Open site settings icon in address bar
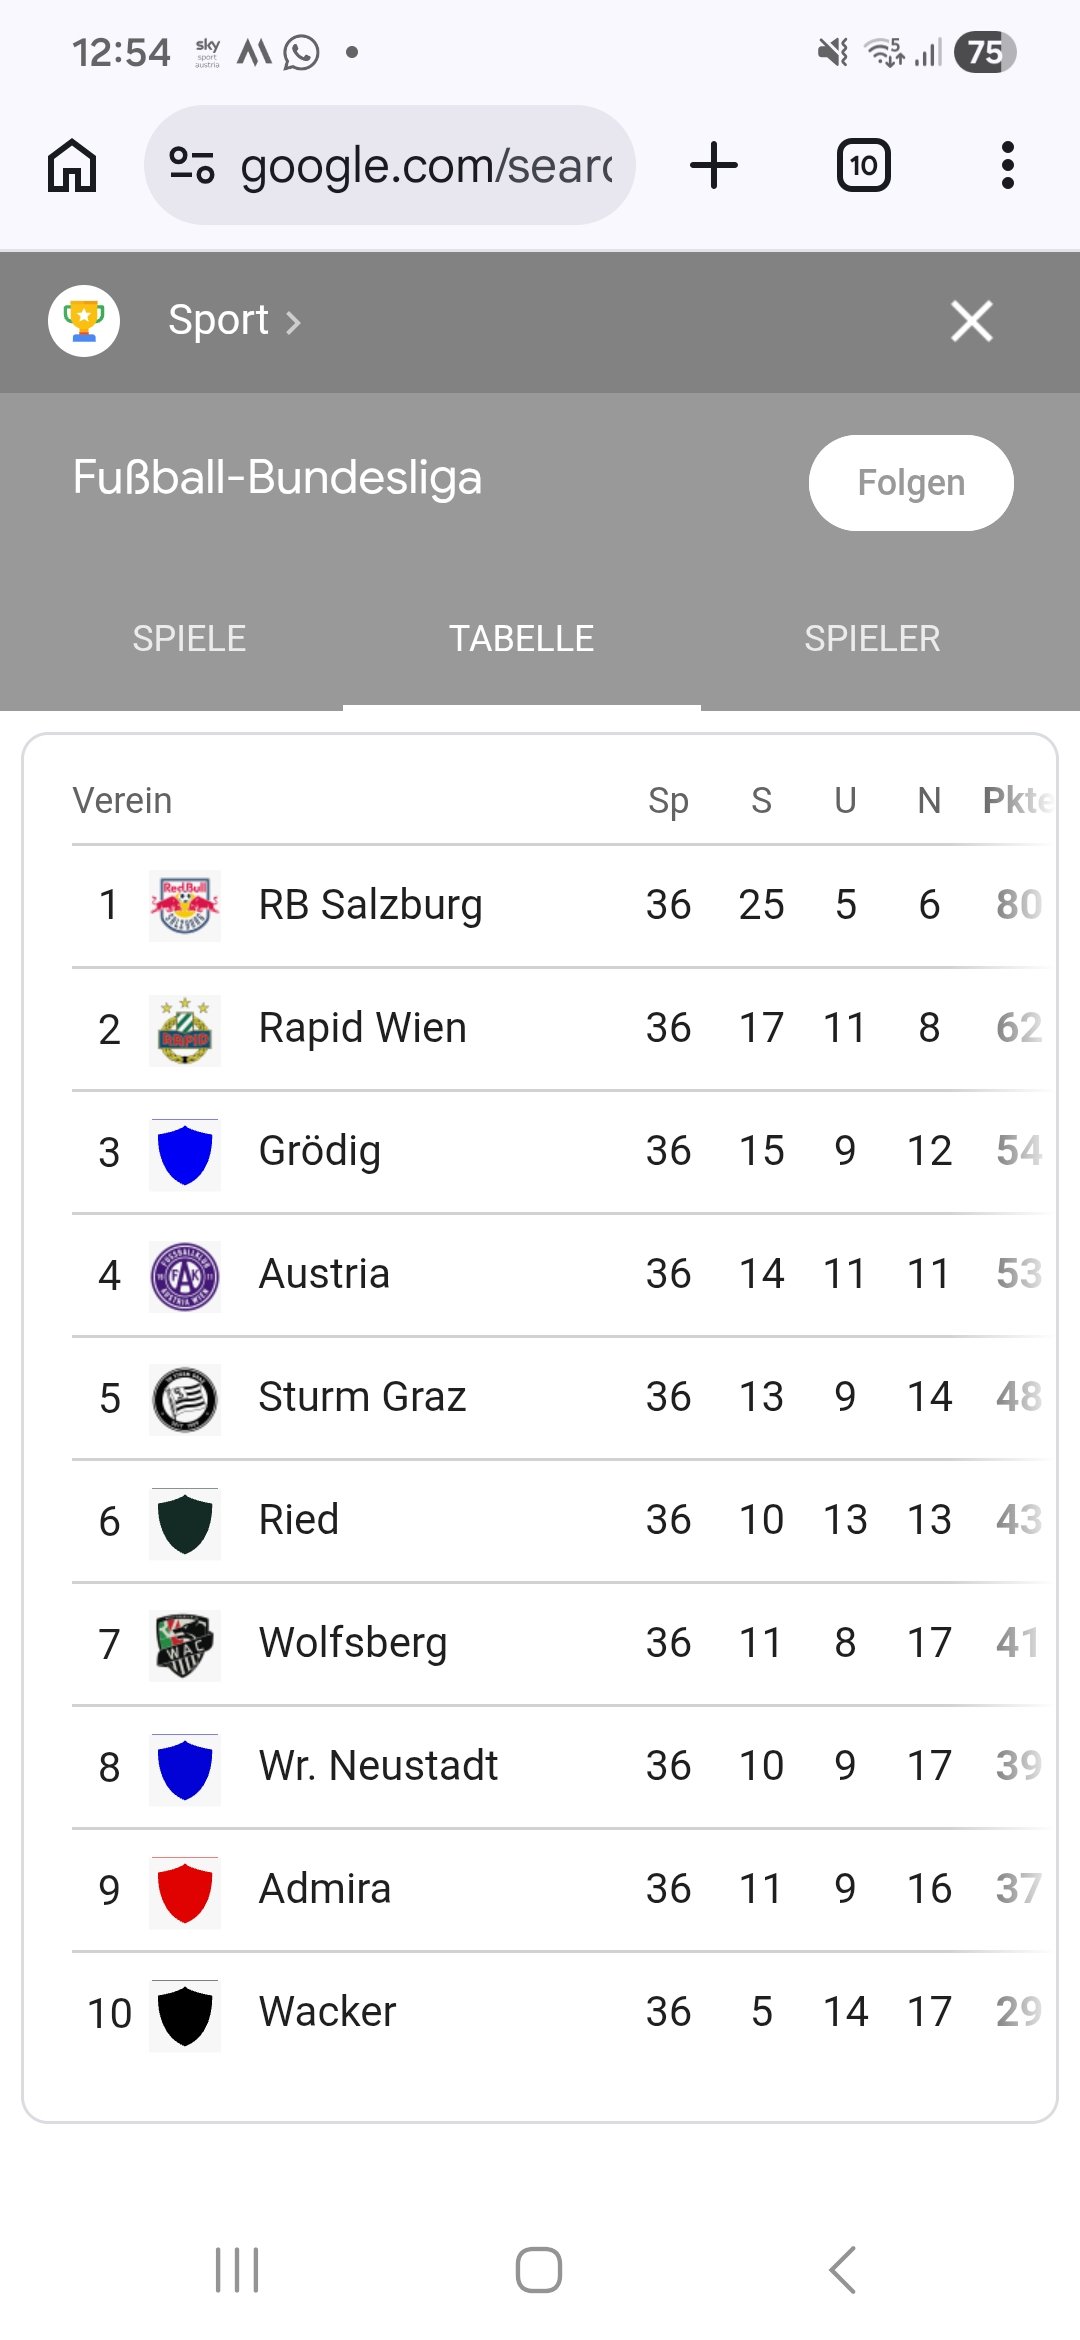 [192, 165]
